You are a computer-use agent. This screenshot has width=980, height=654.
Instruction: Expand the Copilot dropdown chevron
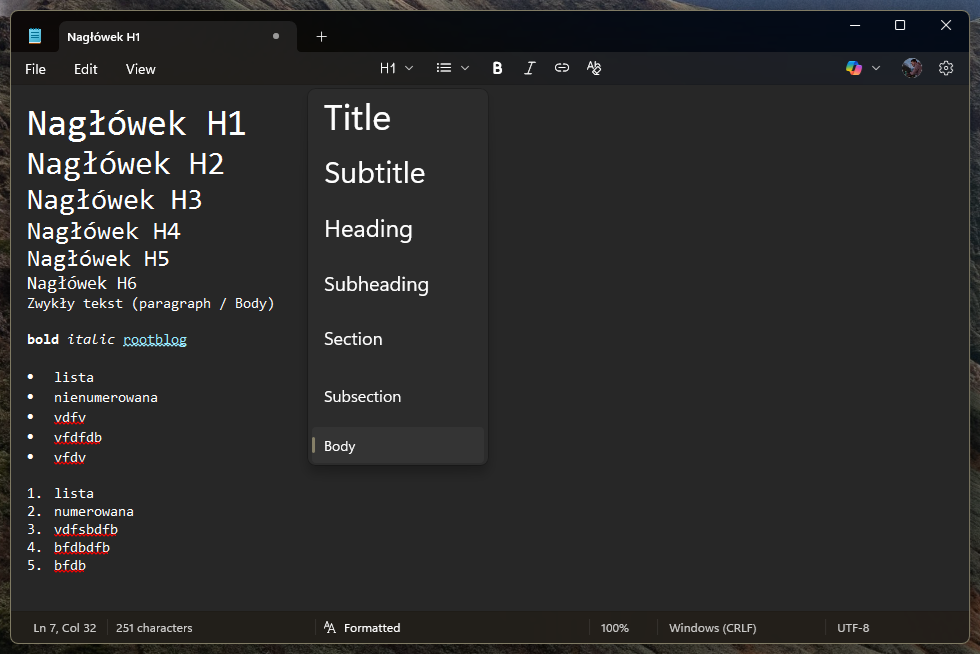[x=876, y=68]
